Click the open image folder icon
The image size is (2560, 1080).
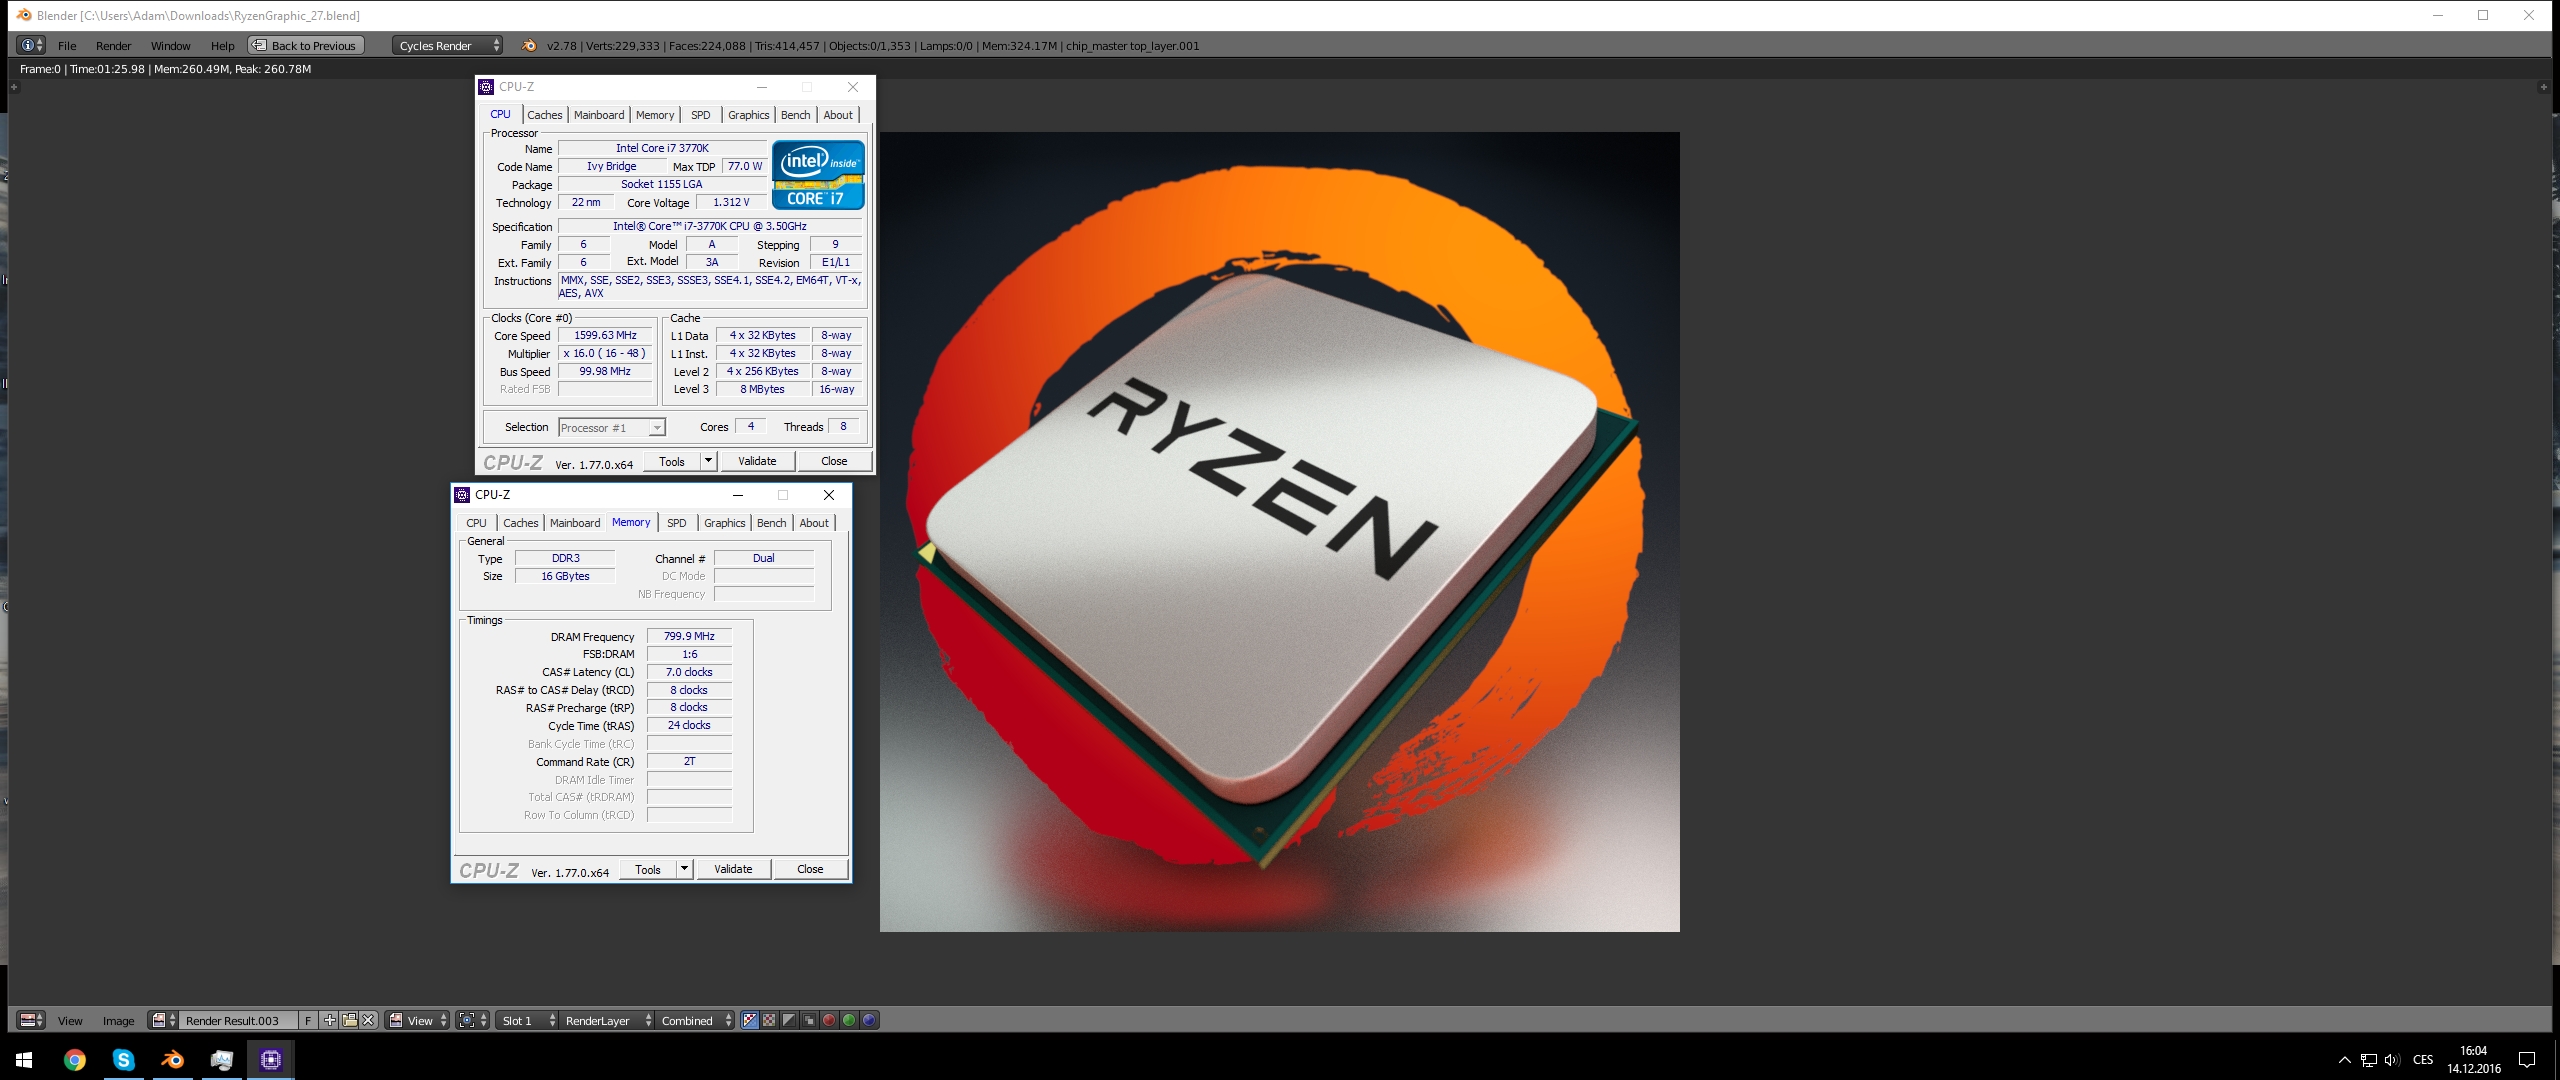click(349, 1020)
